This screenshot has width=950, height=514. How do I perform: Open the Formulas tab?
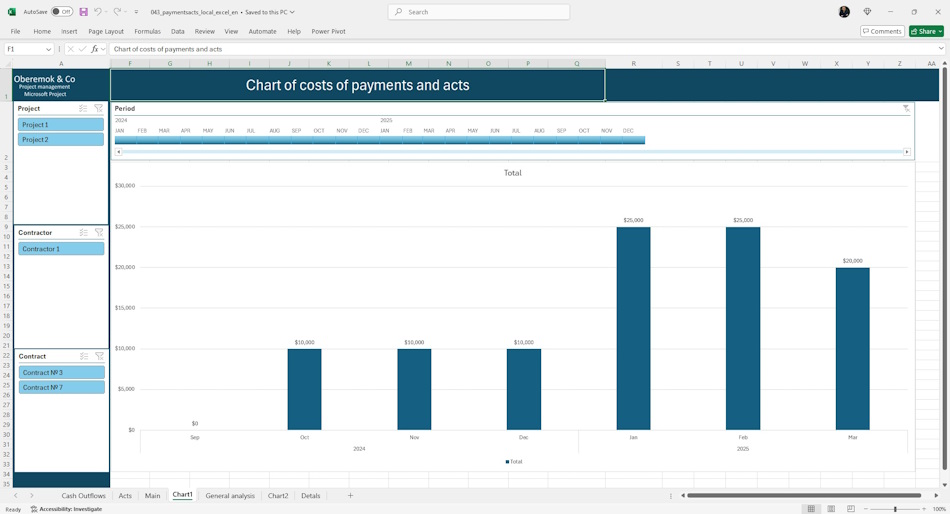coord(147,31)
